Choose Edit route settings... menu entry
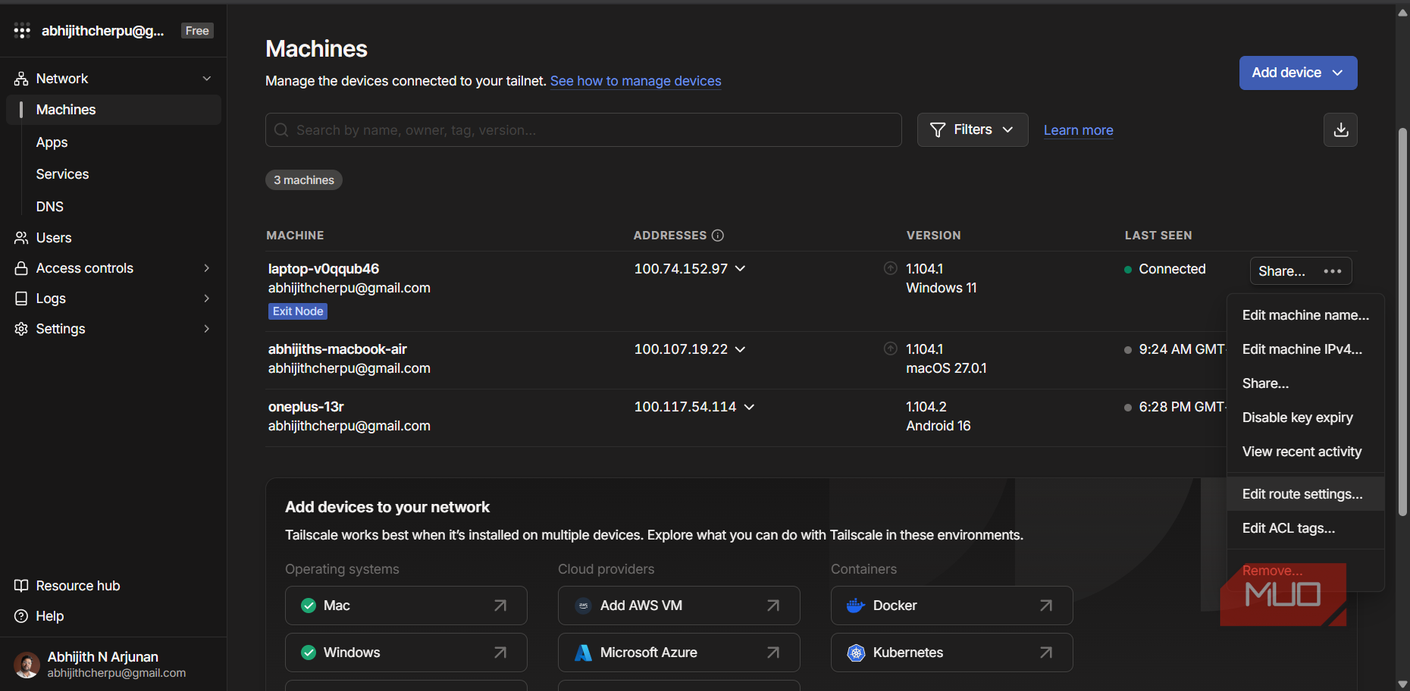Viewport: 1410px width, 691px height. point(1305,494)
